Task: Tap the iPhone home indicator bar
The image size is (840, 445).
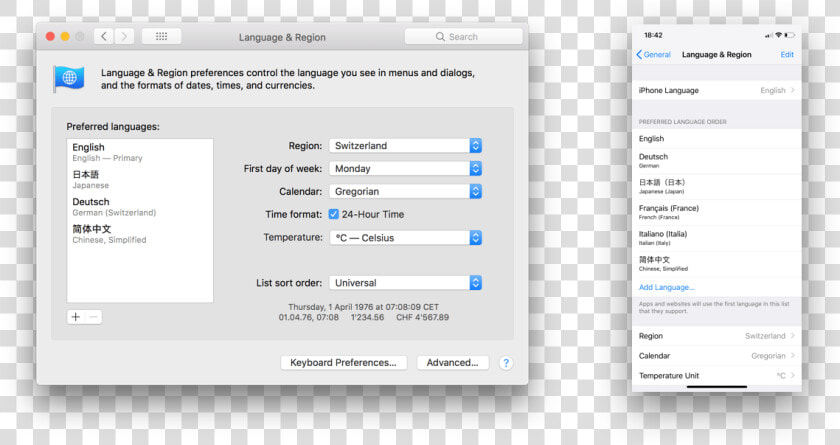Action: 717,387
